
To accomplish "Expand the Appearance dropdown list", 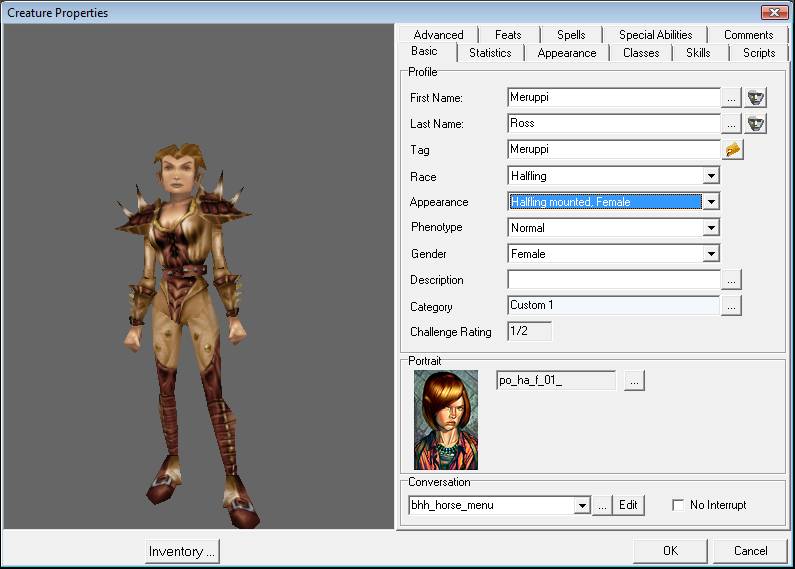I will tap(711, 202).
